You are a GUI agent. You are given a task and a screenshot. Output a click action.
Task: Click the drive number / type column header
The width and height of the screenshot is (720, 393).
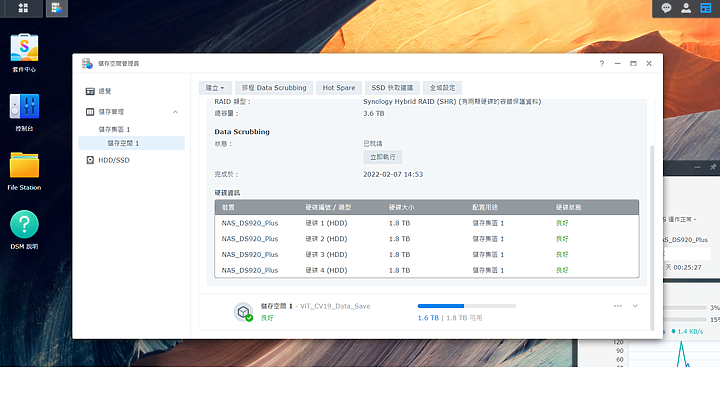coord(328,208)
